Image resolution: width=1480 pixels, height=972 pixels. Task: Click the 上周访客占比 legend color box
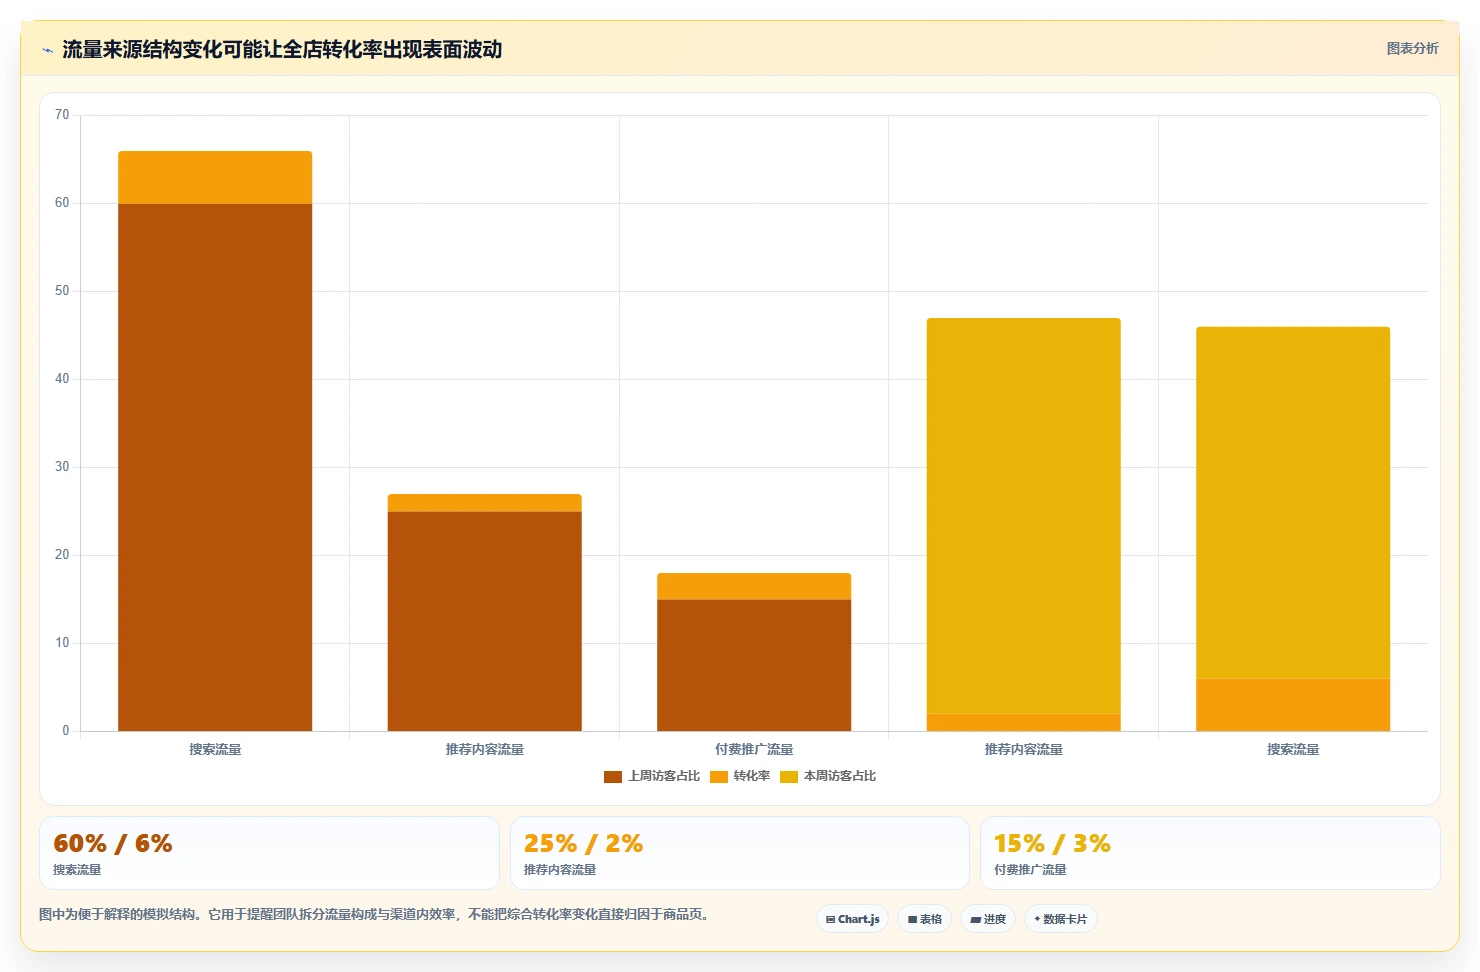coord(613,777)
